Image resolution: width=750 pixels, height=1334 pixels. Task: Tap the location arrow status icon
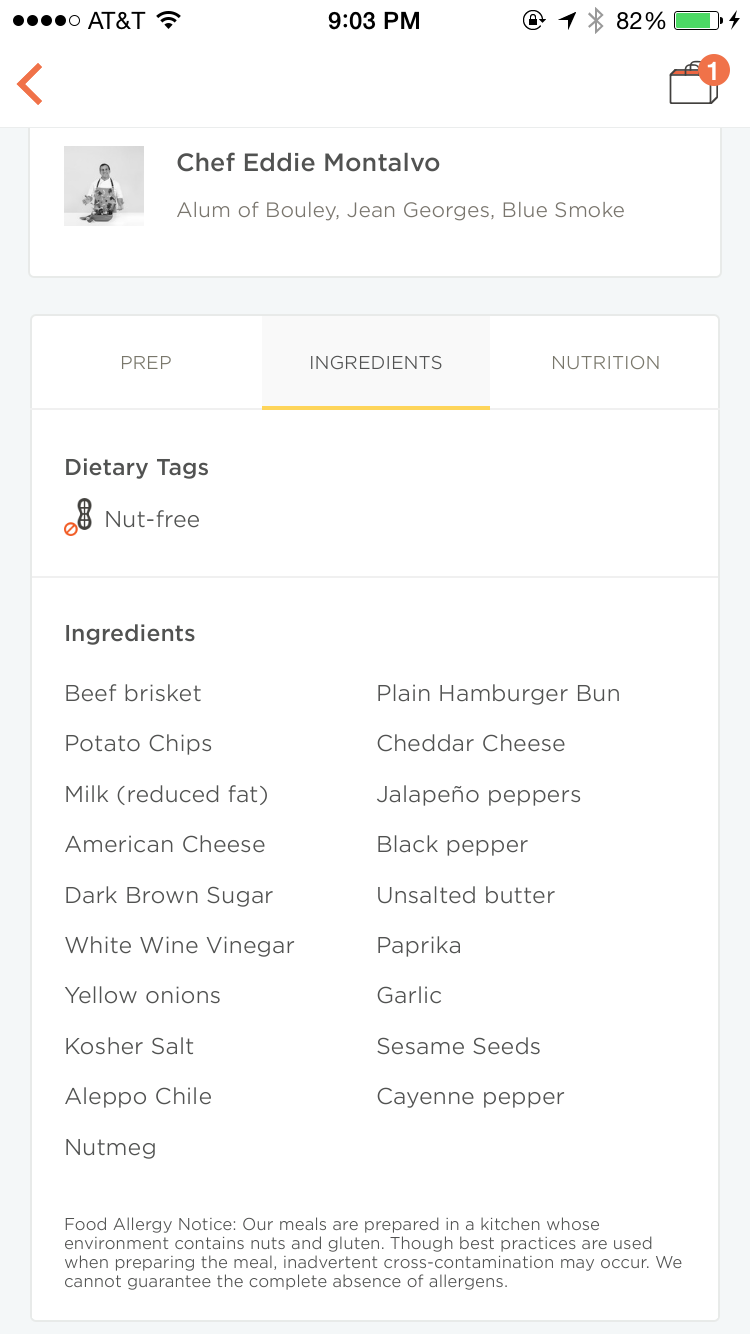(x=567, y=20)
